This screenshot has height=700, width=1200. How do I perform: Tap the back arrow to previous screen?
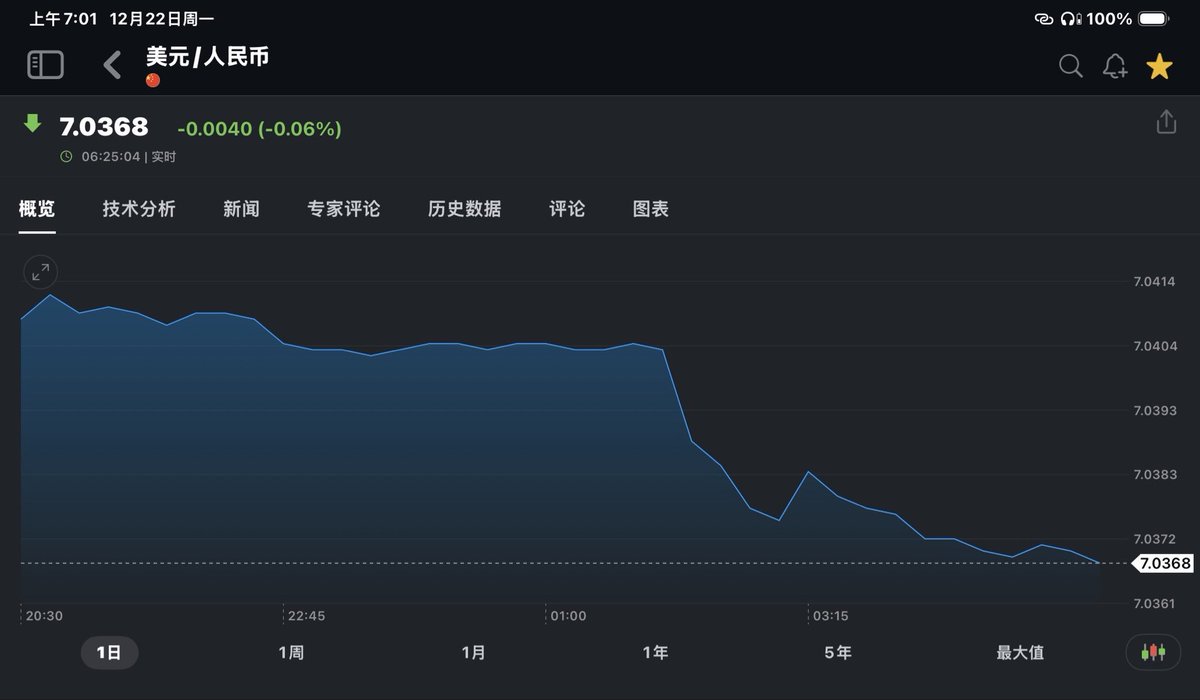pos(111,64)
